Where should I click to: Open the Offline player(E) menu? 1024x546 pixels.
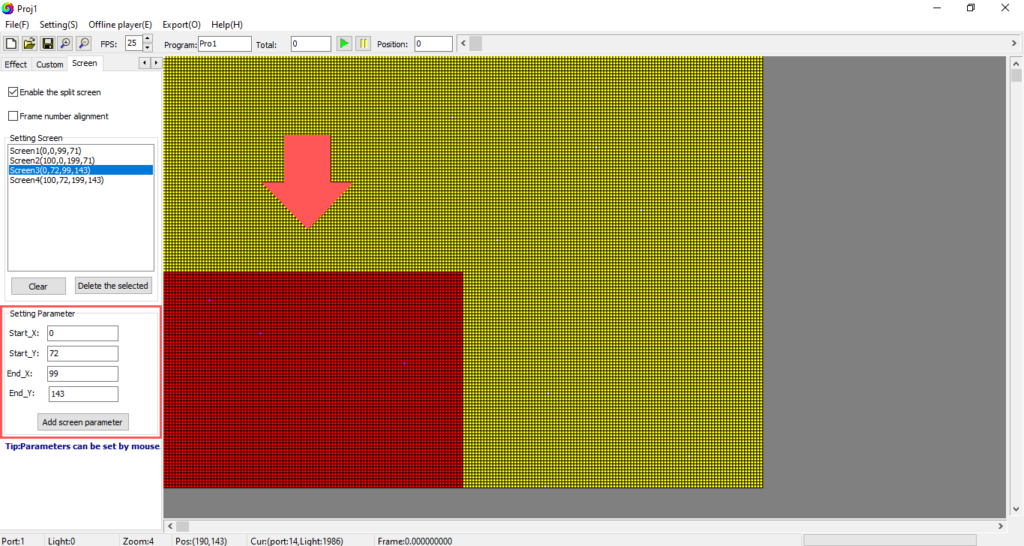120,25
